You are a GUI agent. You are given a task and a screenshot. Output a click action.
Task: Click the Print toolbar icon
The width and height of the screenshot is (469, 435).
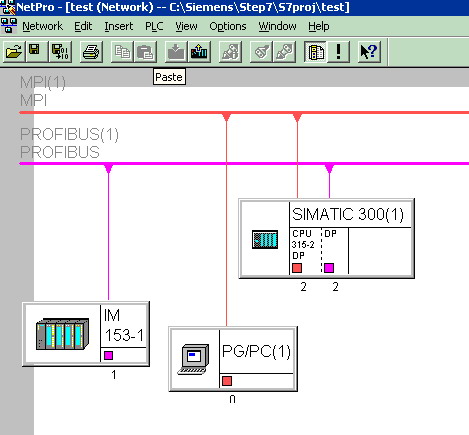(x=91, y=52)
